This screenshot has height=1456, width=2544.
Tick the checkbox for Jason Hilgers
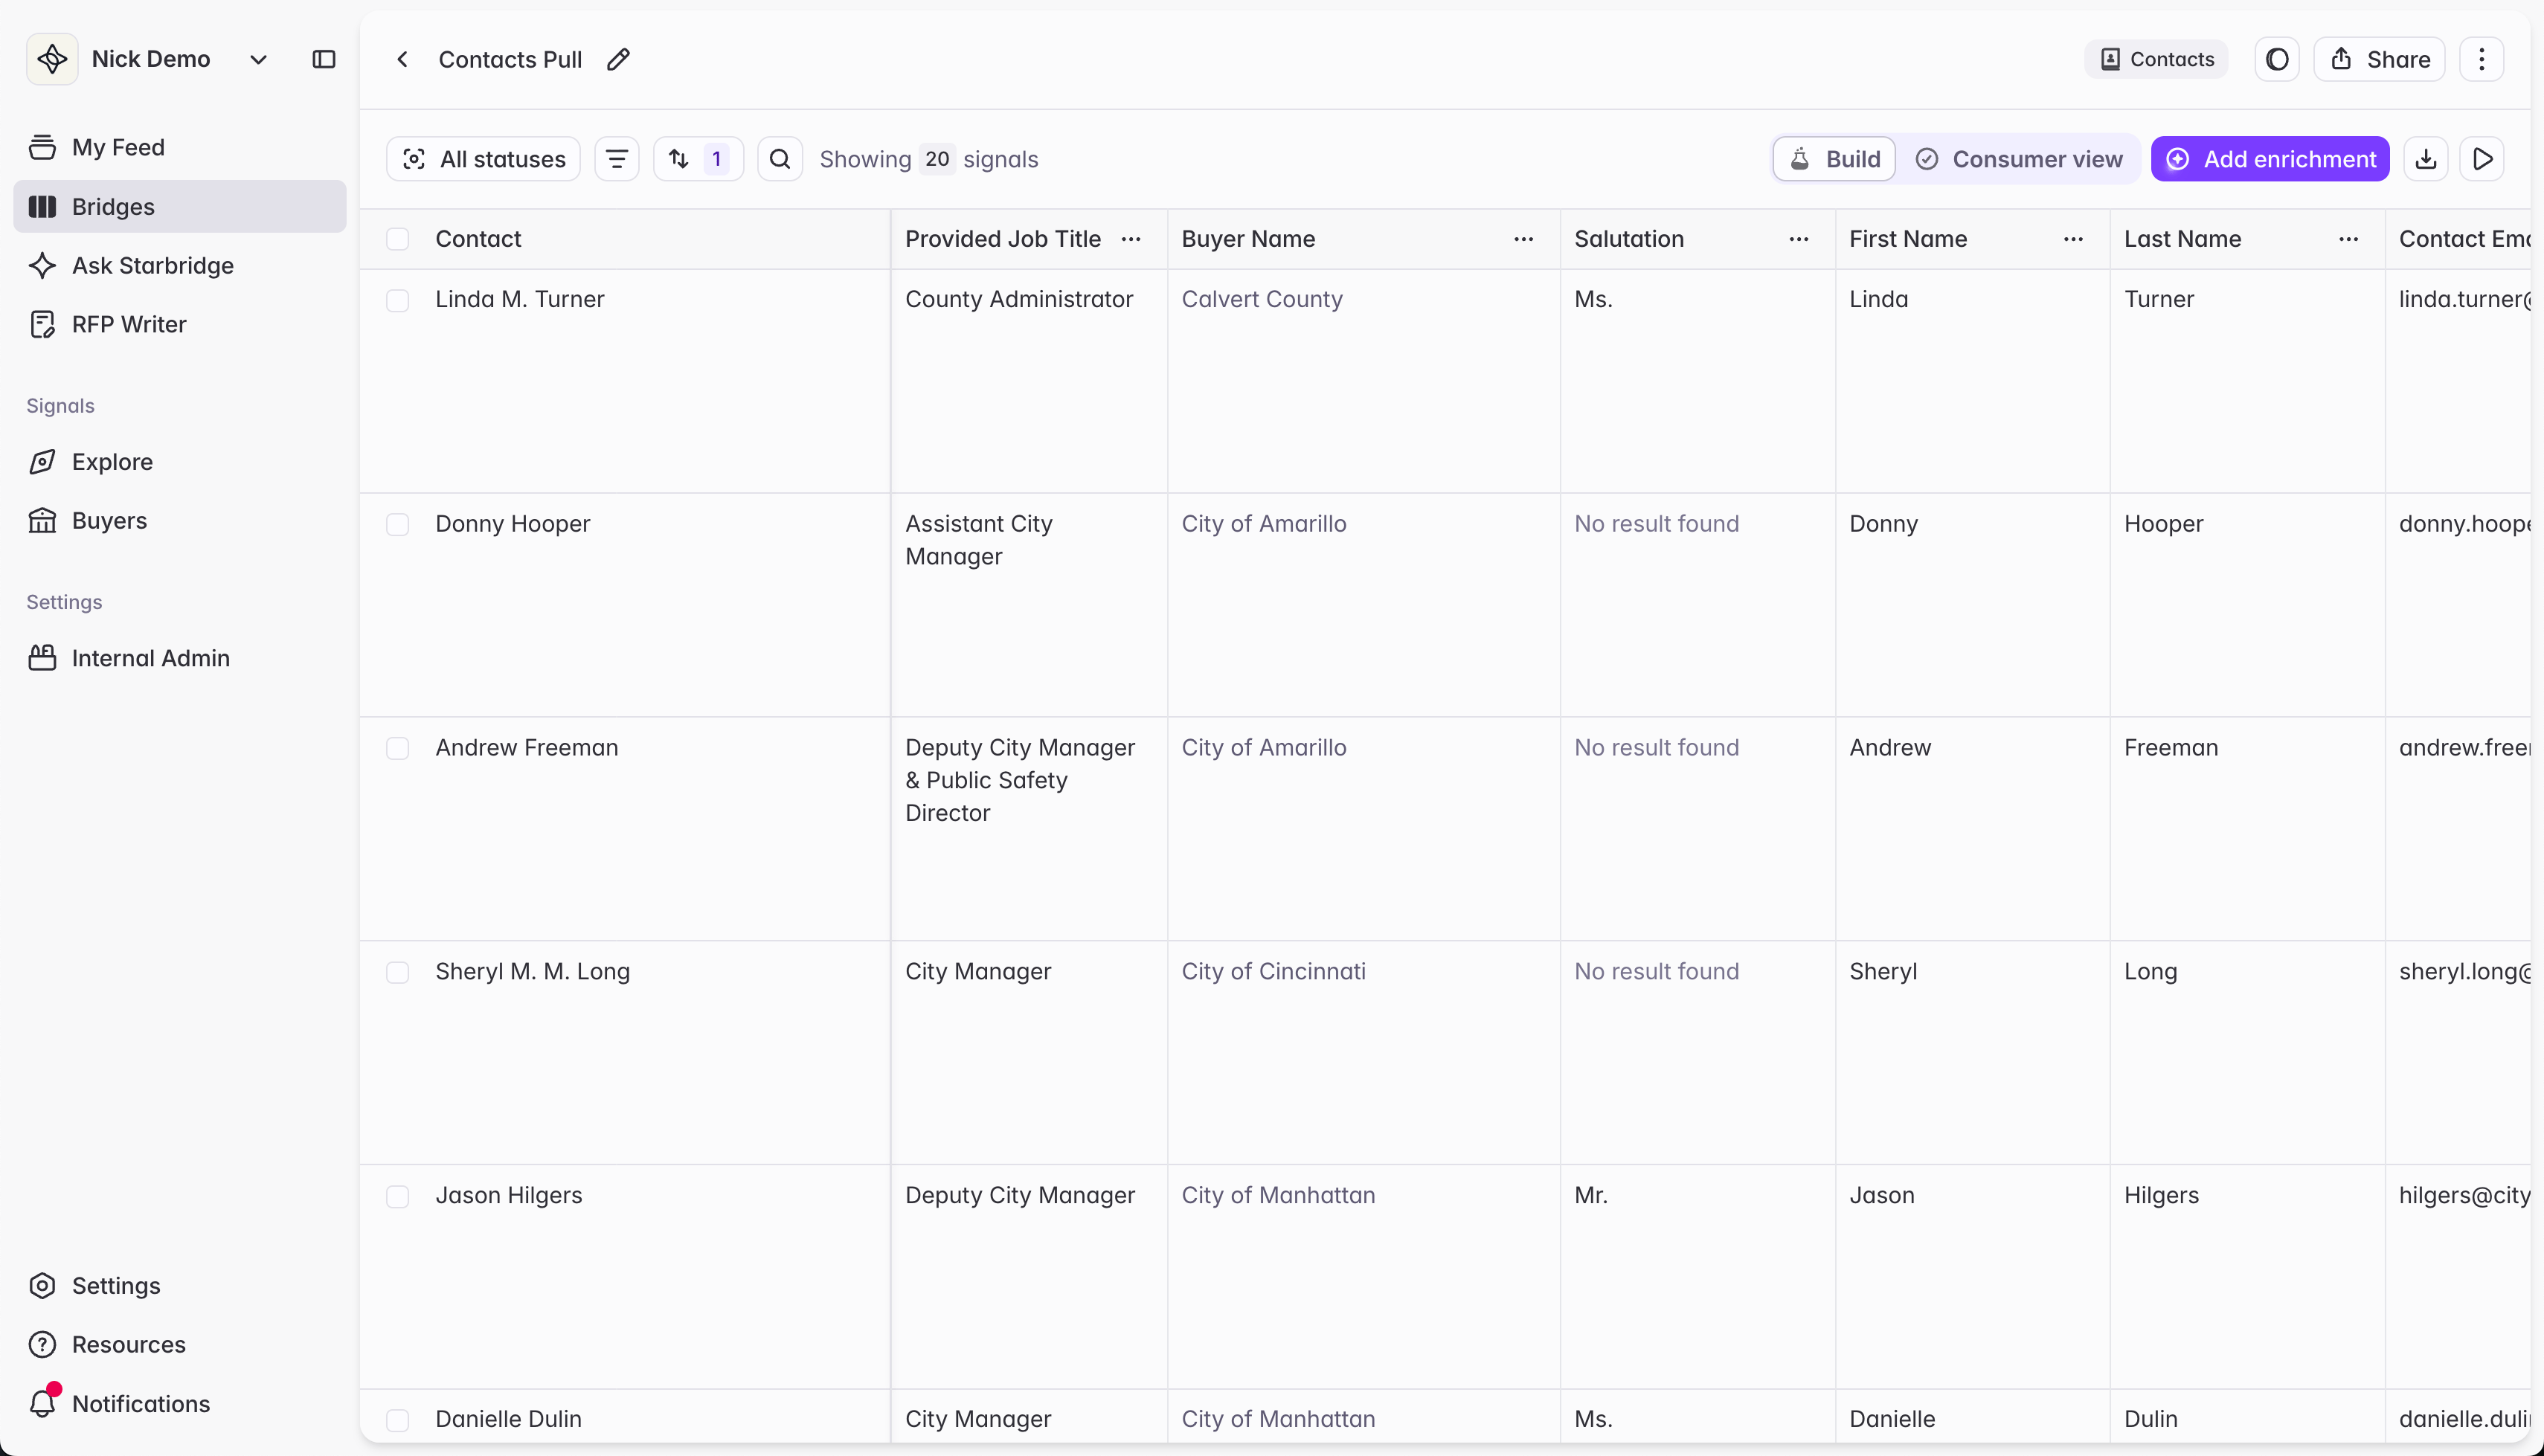coord(398,1196)
